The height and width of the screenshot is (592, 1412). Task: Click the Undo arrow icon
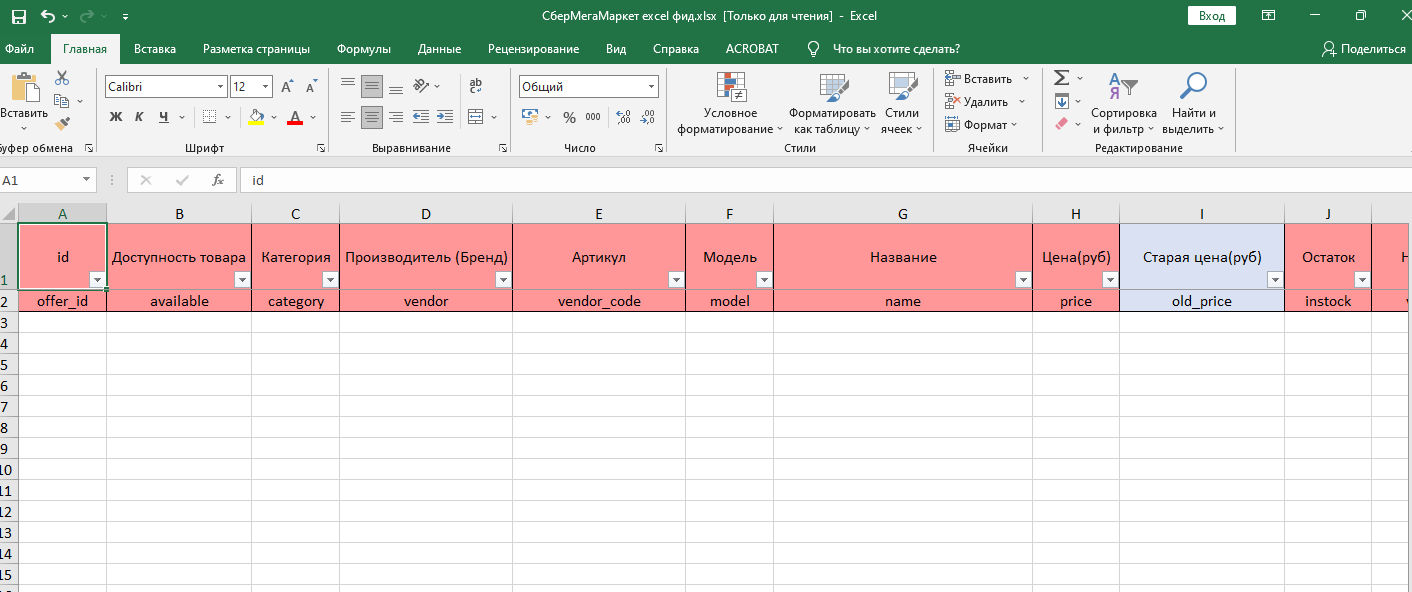(48, 16)
